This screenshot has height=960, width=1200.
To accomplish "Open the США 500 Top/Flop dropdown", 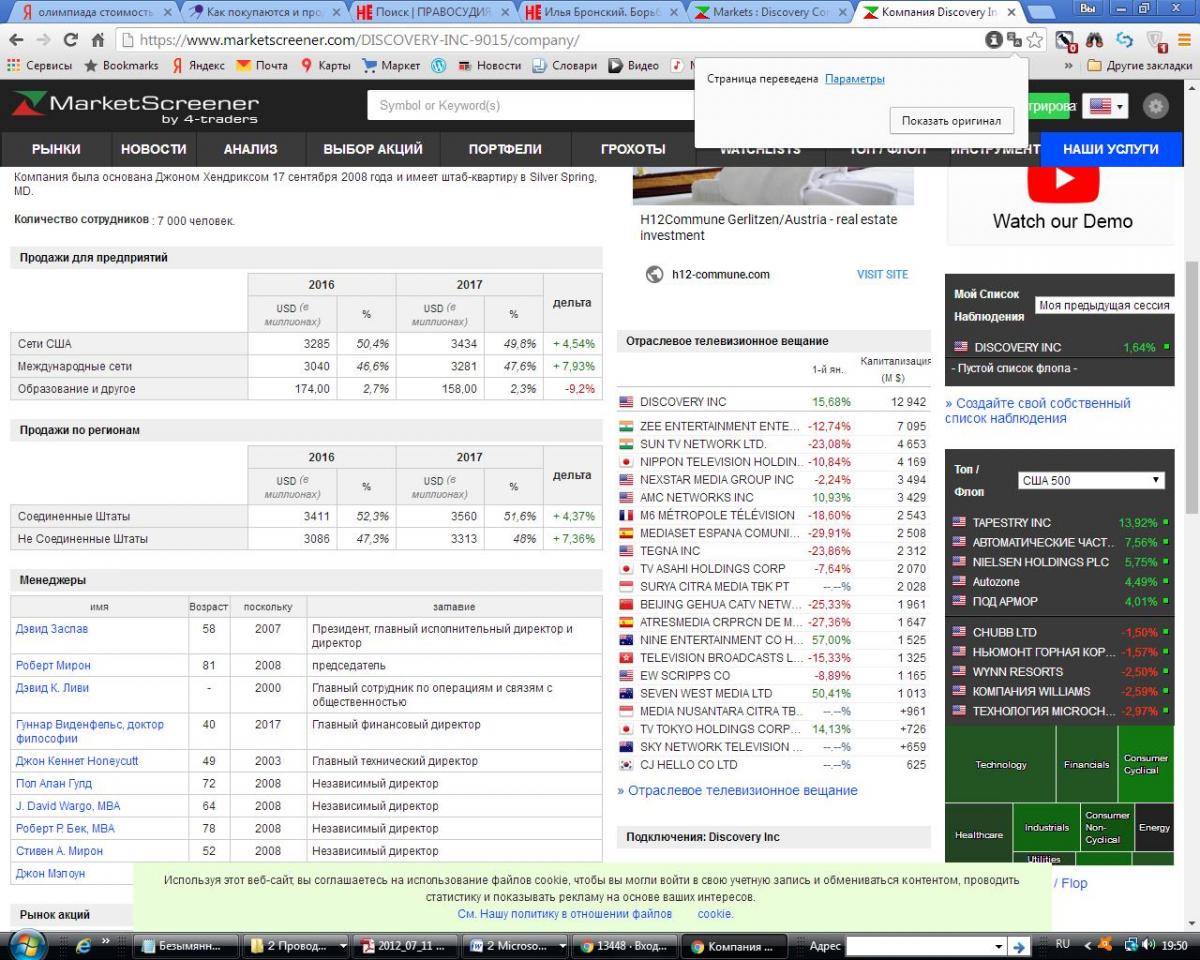I will (x=1091, y=481).
